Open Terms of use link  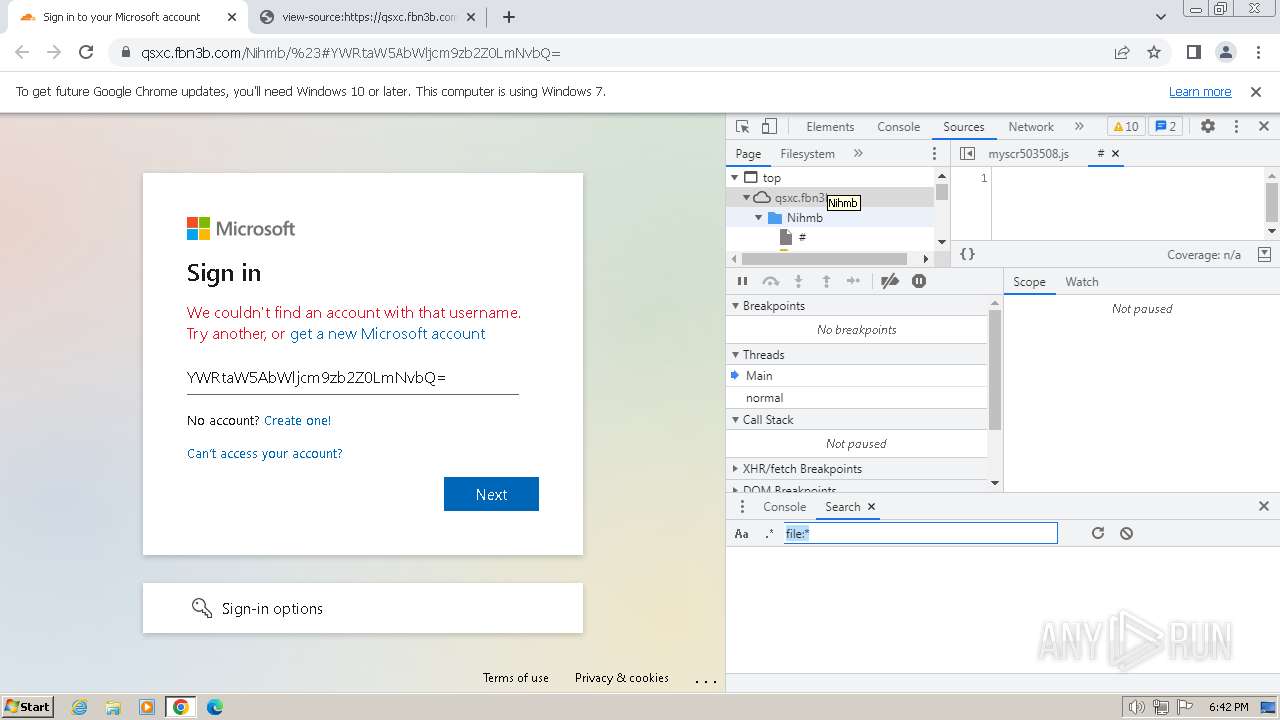tap(516, 678)
